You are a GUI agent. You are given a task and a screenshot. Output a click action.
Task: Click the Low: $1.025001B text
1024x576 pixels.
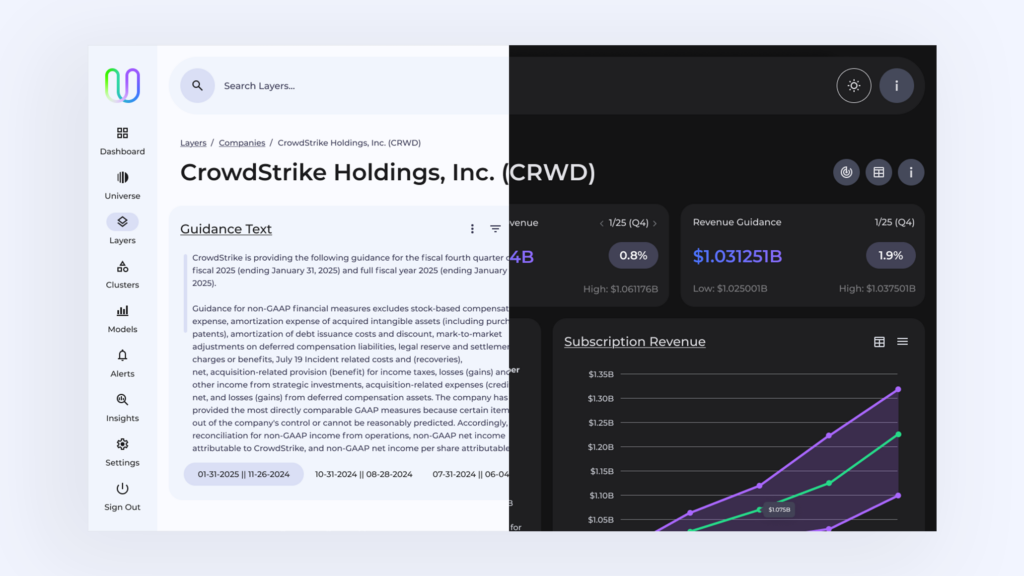click(x=730, y=288)
